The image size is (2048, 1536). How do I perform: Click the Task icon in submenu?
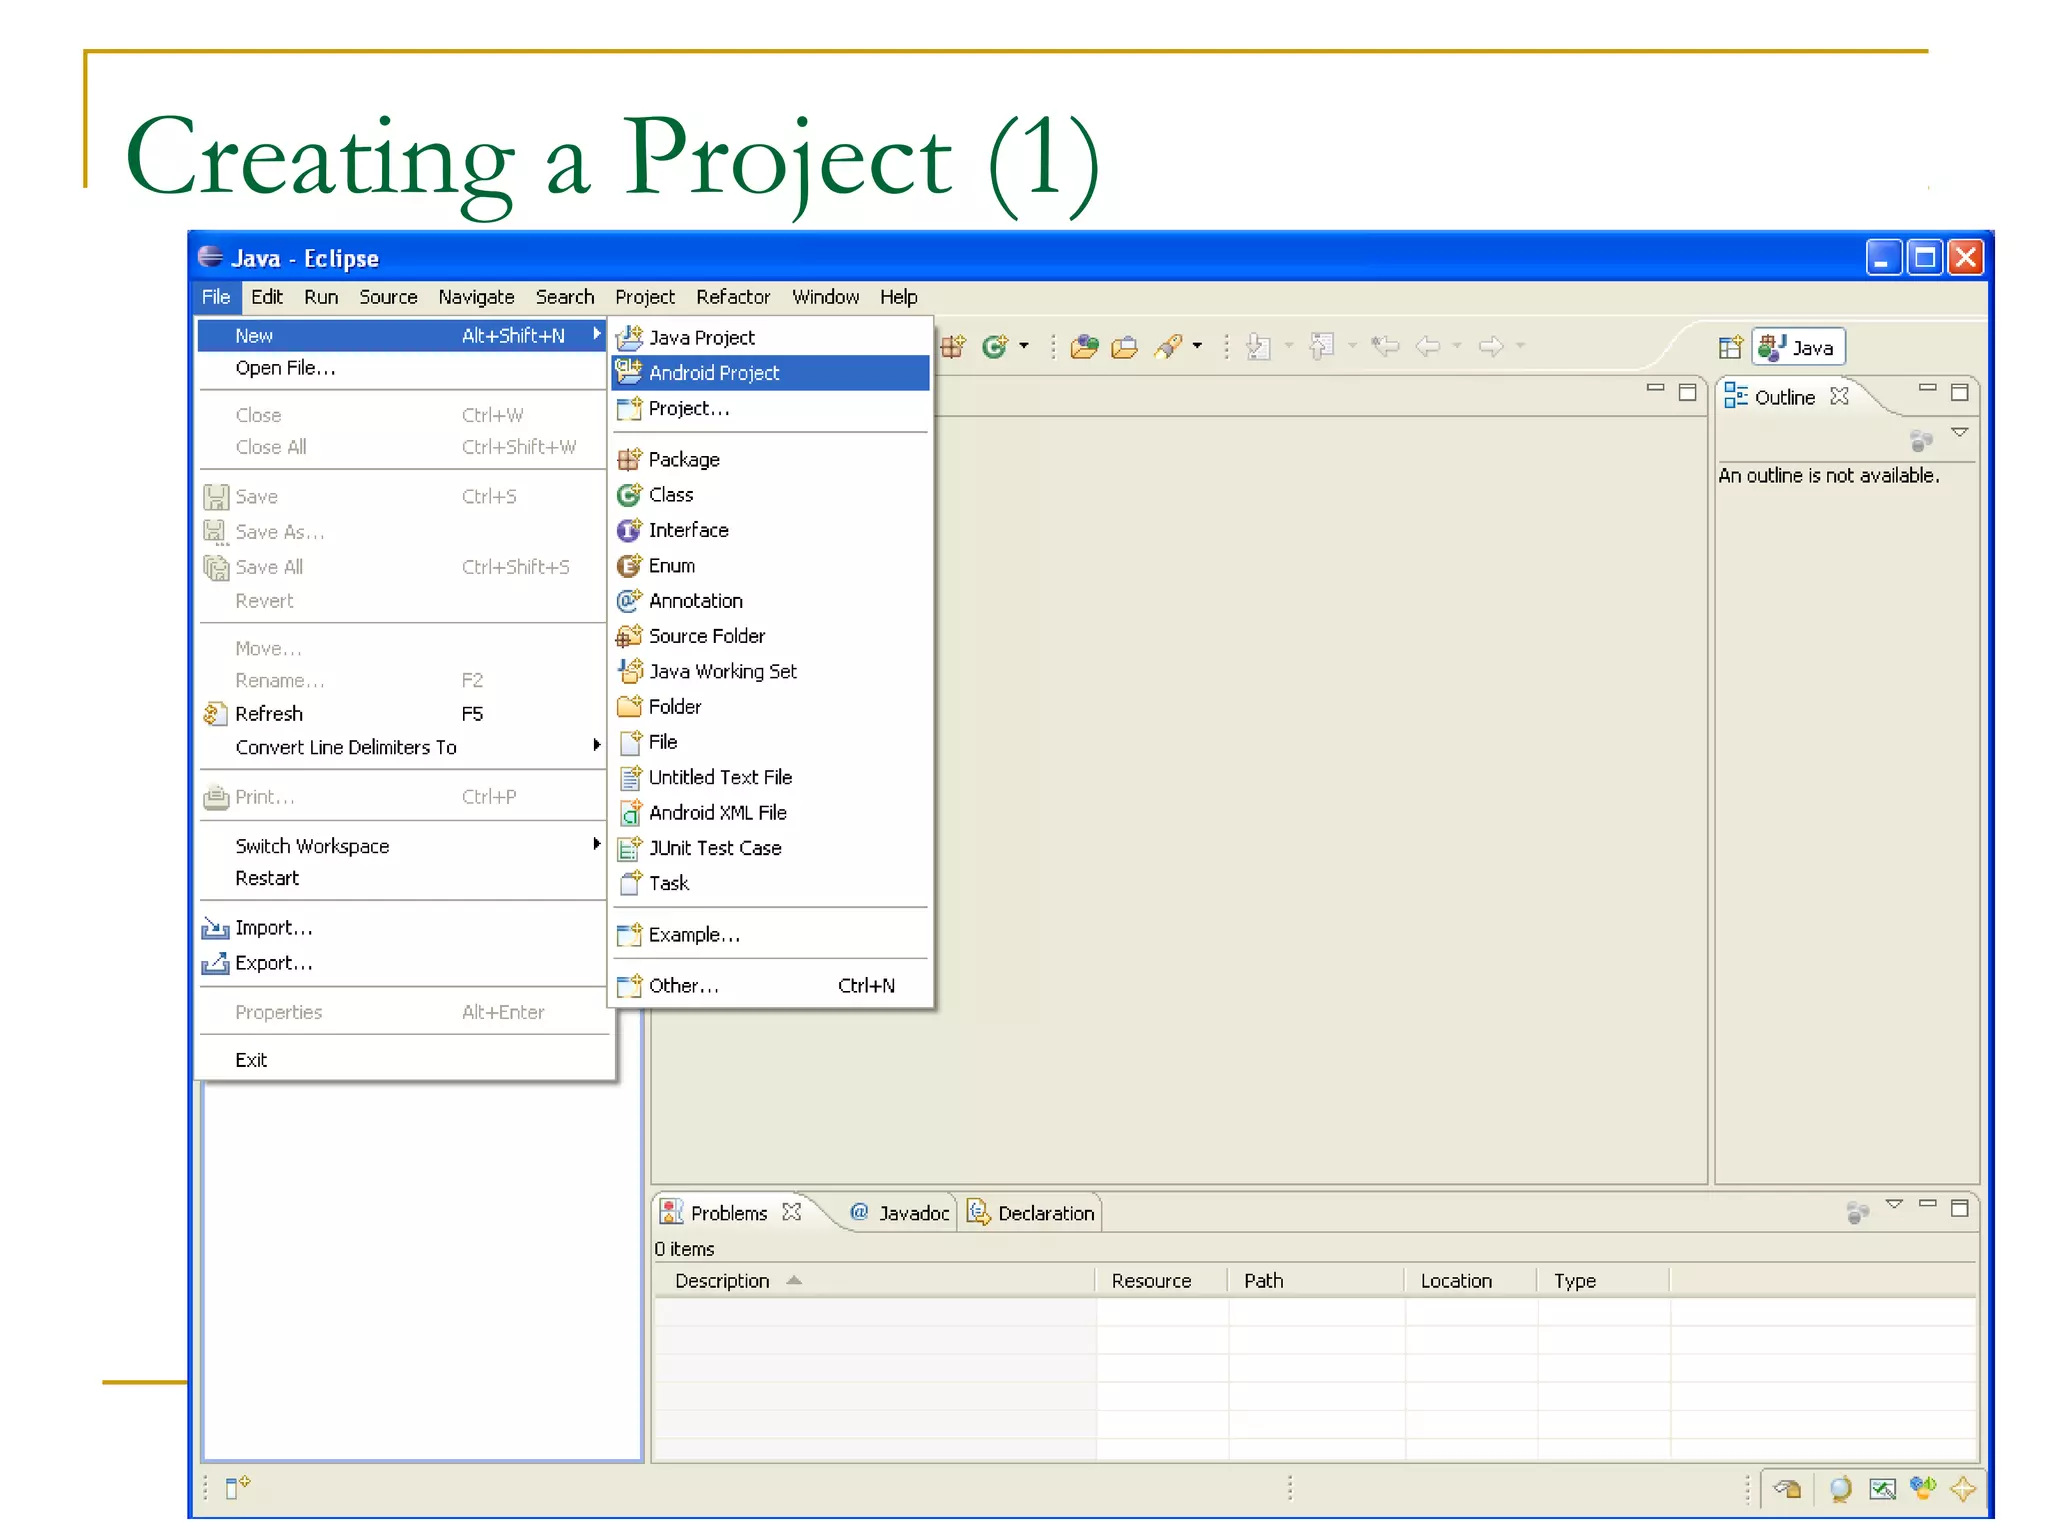click(629, 883)
